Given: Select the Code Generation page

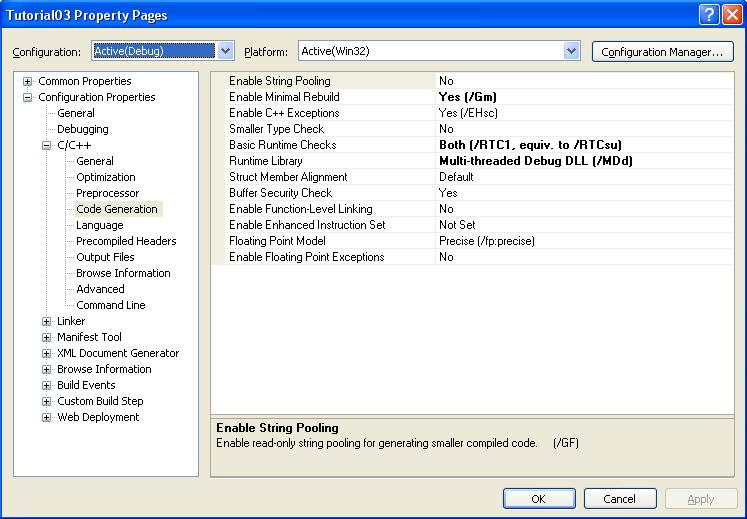Looking at the screenshot, I should (x=117, y=209).
